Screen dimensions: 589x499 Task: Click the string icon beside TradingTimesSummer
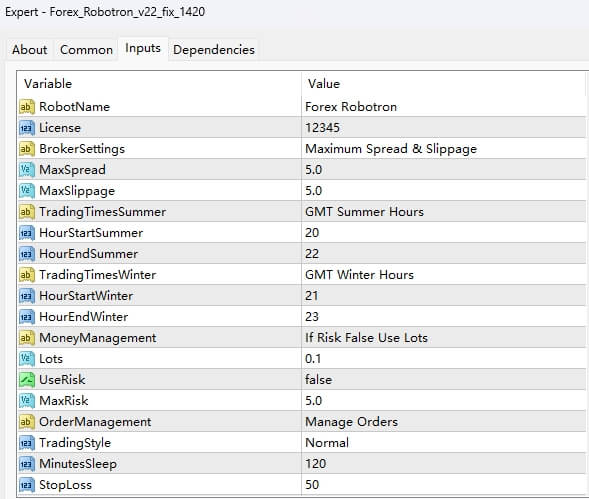pyautogui.click(x=27, y=212)
